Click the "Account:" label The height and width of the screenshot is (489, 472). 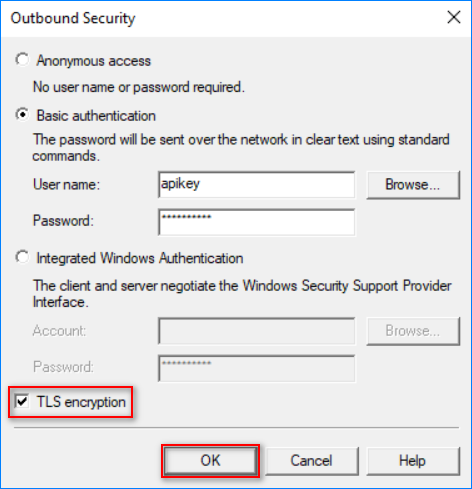[59, 331]
